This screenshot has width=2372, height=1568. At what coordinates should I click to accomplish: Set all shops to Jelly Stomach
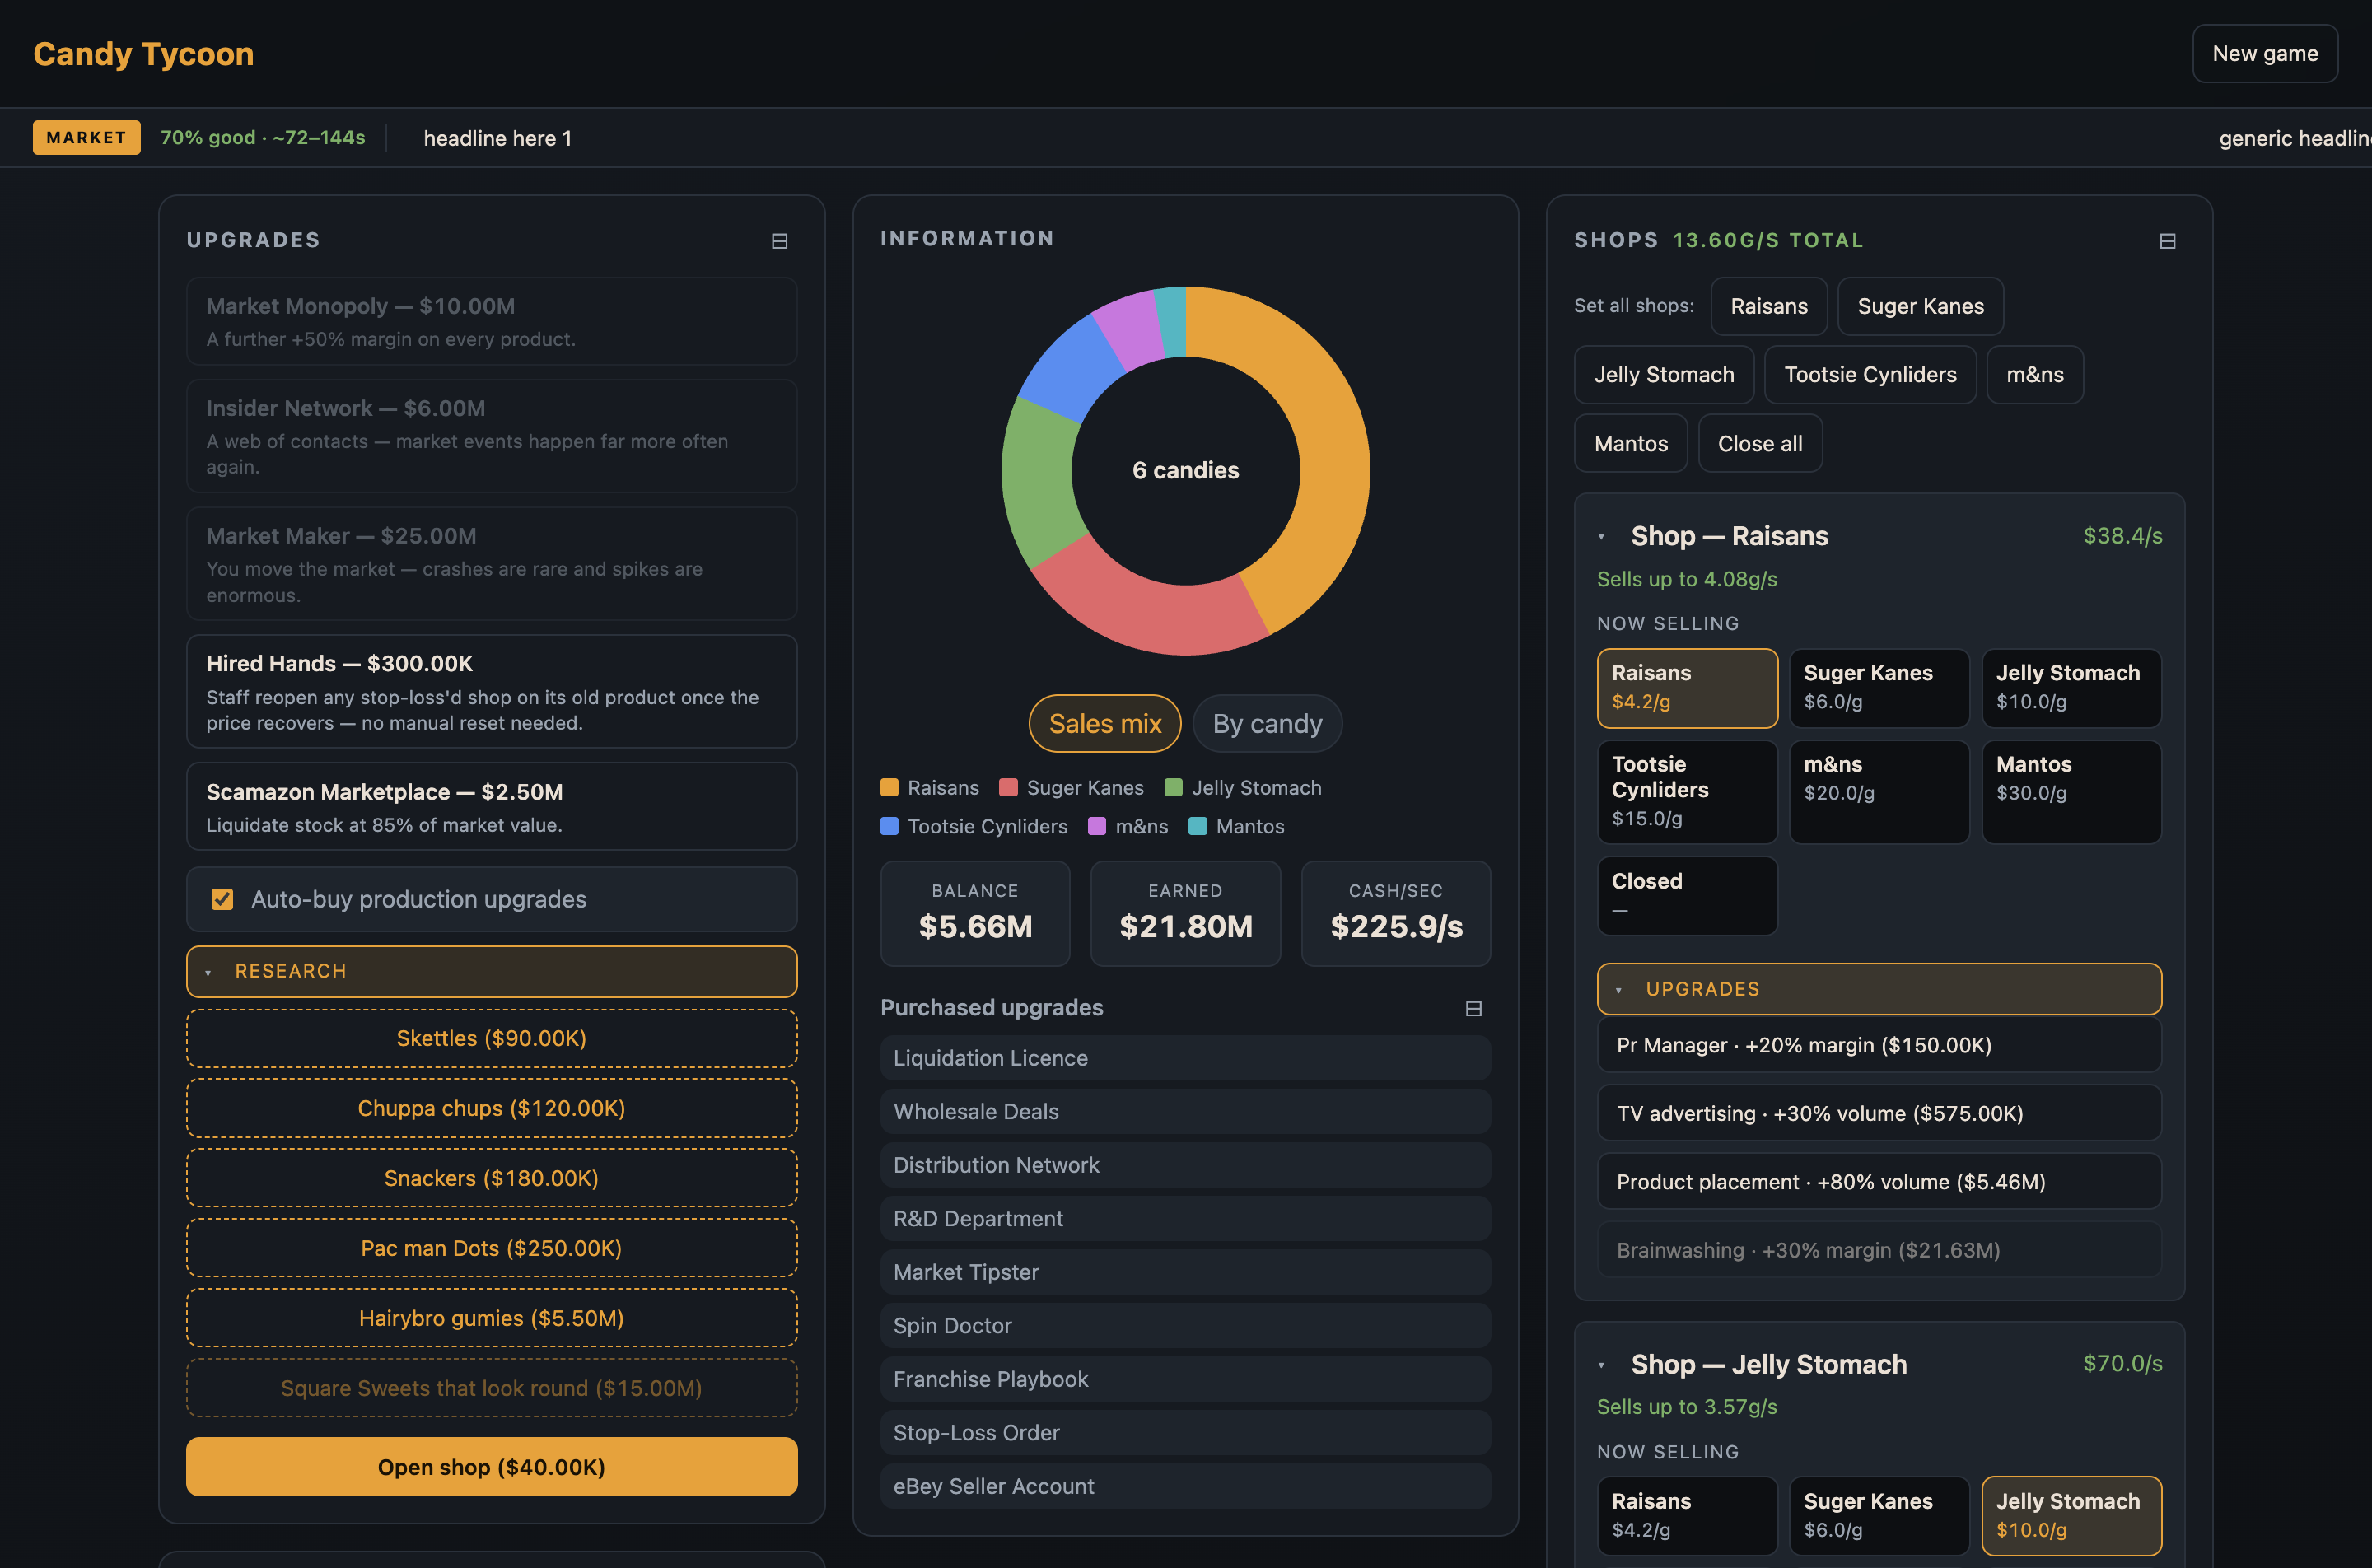click(1664, 375)
